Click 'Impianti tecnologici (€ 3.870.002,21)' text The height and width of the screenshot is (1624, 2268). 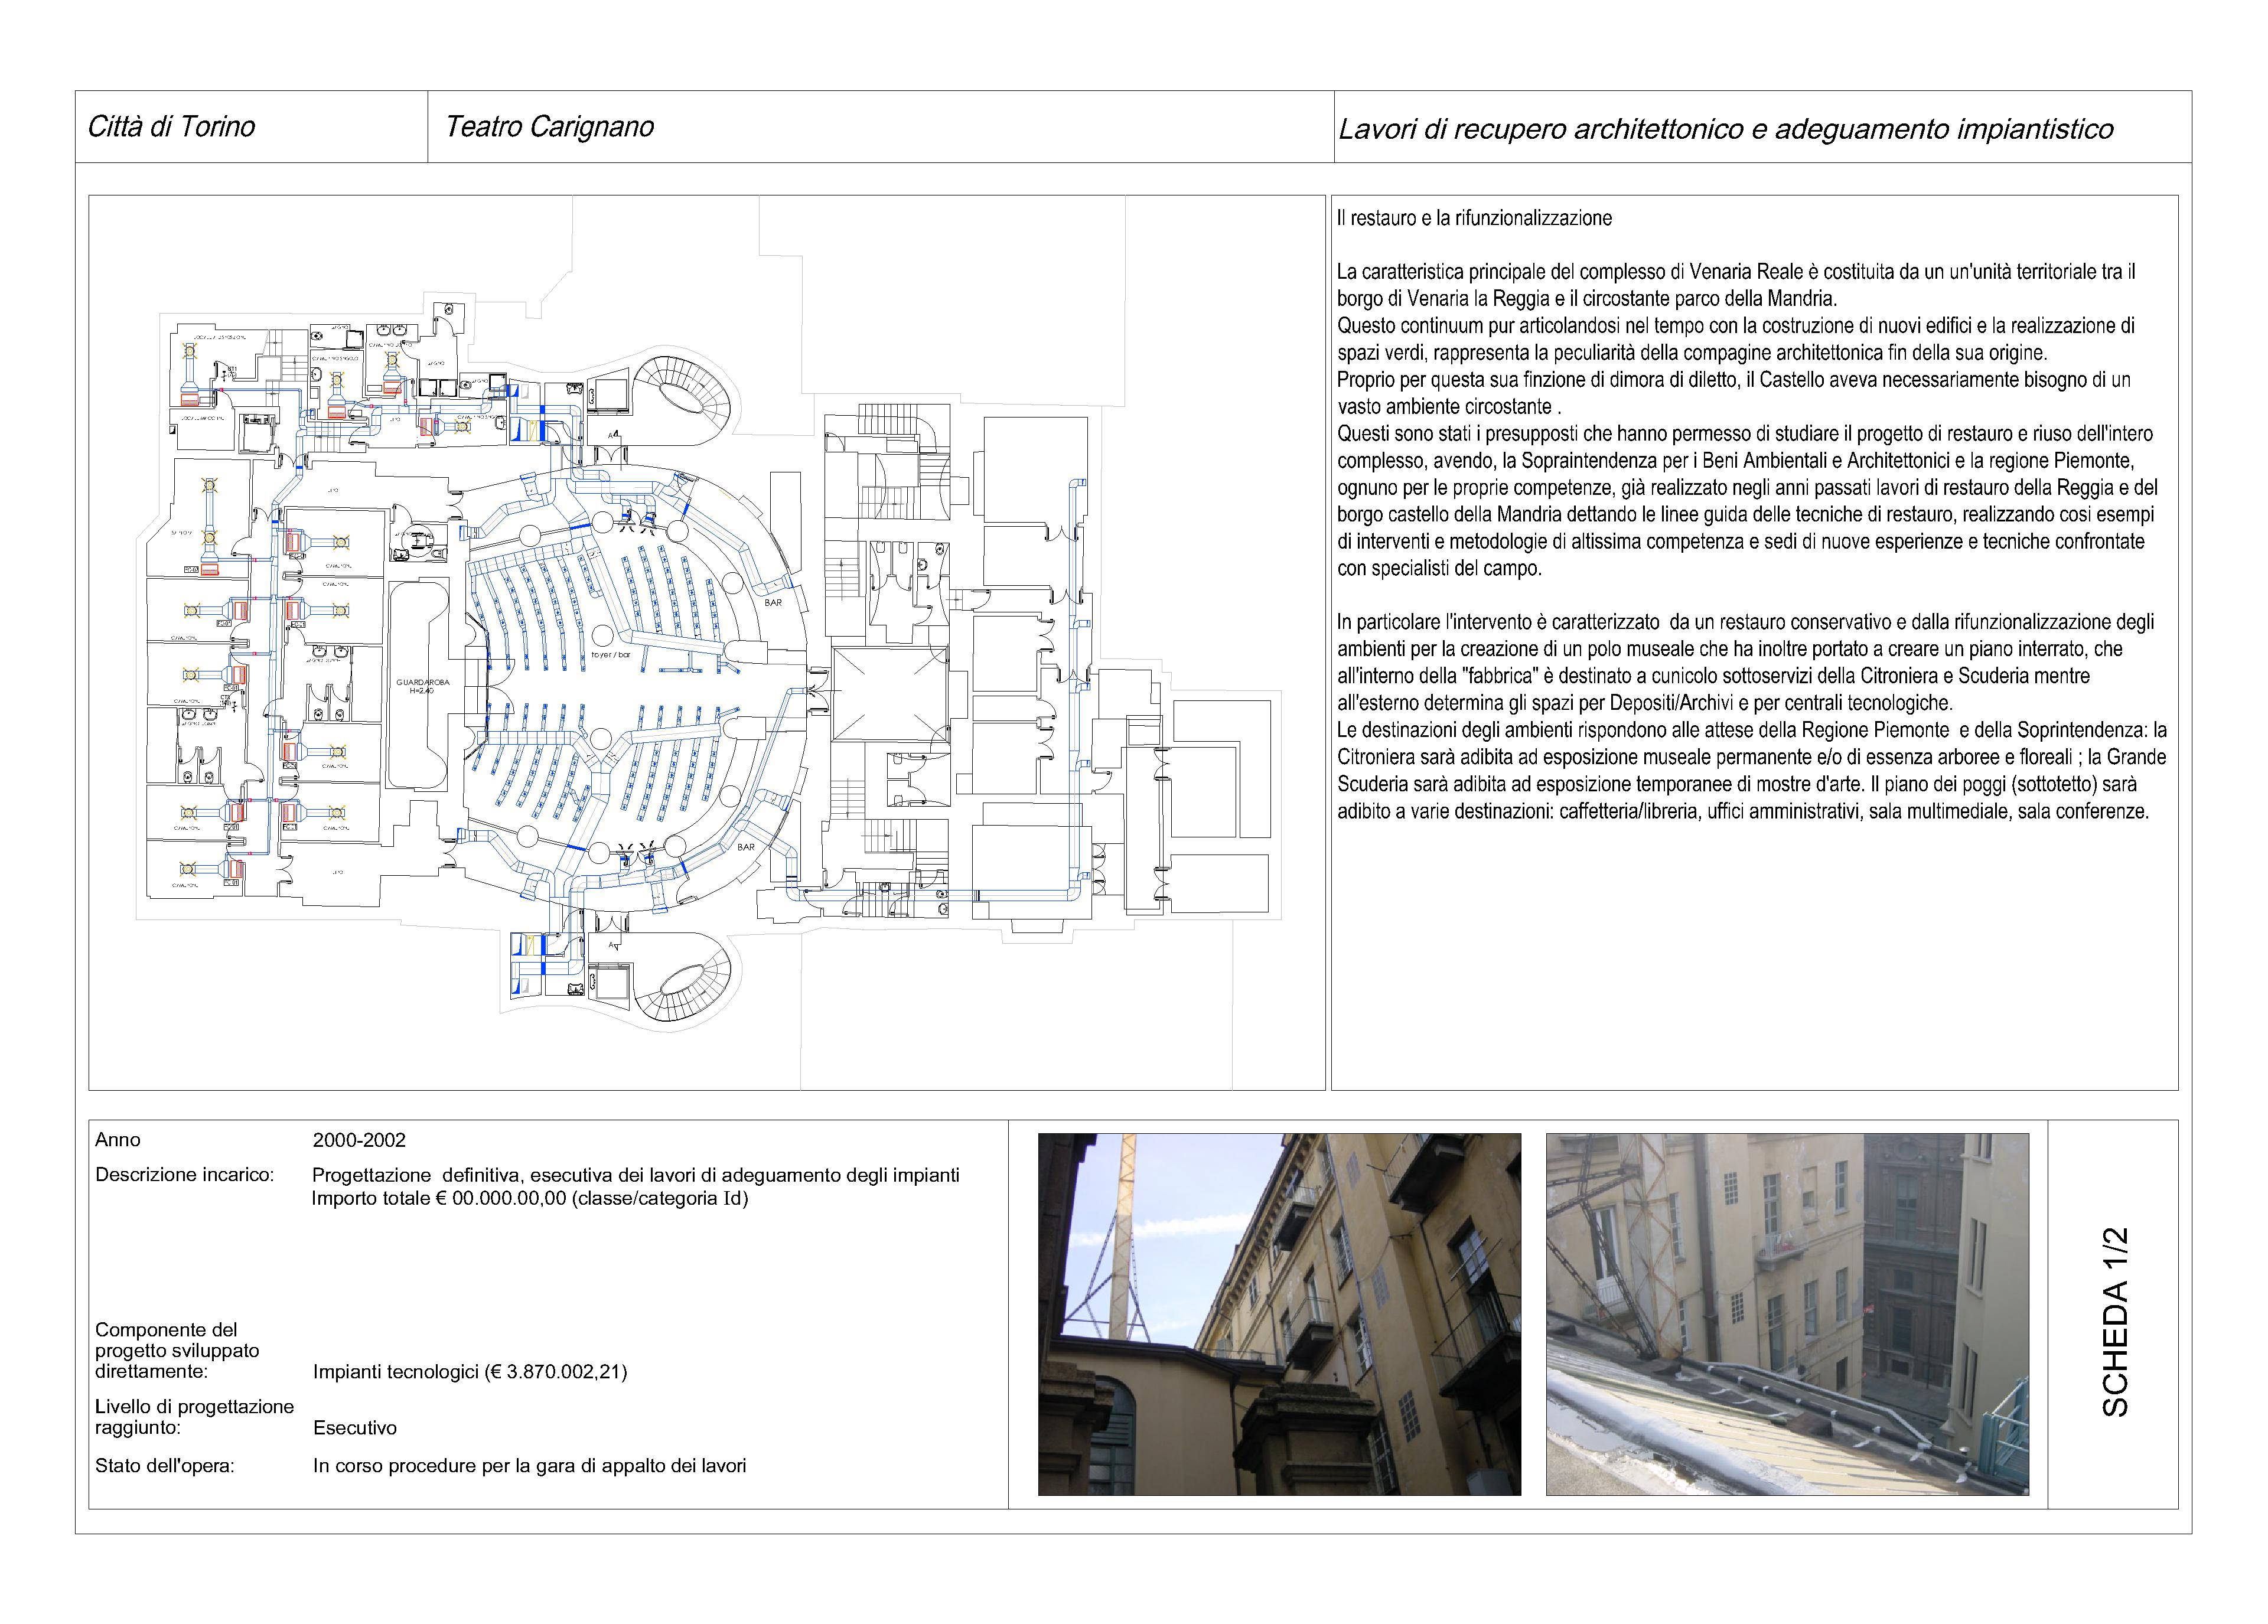[470, 1372]
